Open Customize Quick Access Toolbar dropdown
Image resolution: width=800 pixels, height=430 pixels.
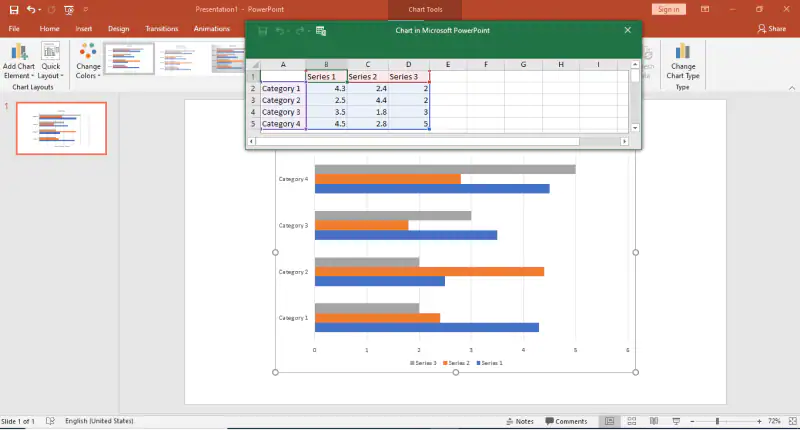[x=86, y=10]
